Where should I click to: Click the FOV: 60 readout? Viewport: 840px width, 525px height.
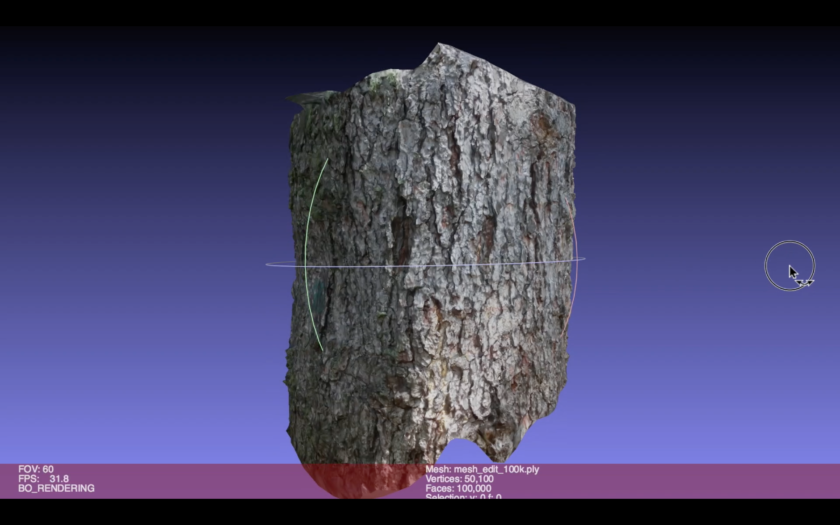(x=36, y=469)
